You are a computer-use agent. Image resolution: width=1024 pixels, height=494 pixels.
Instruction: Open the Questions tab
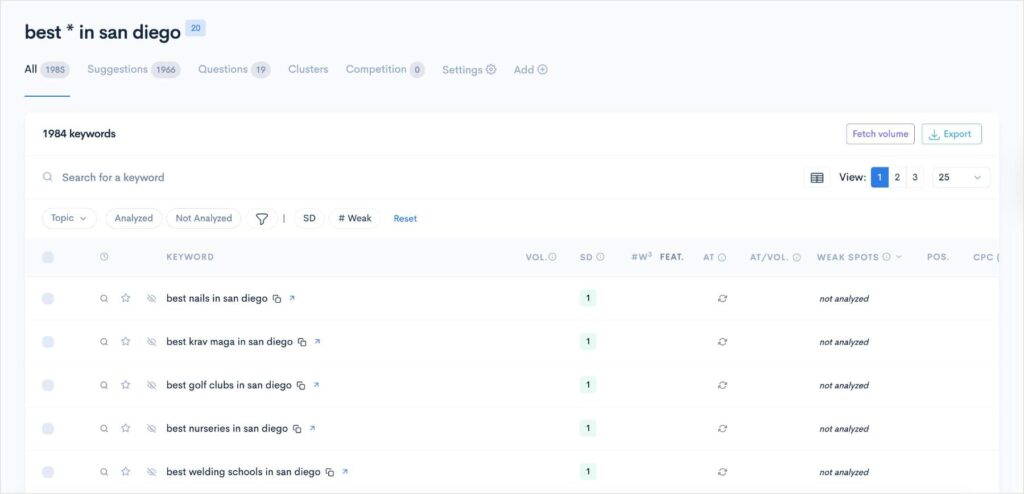pos(234,69)
